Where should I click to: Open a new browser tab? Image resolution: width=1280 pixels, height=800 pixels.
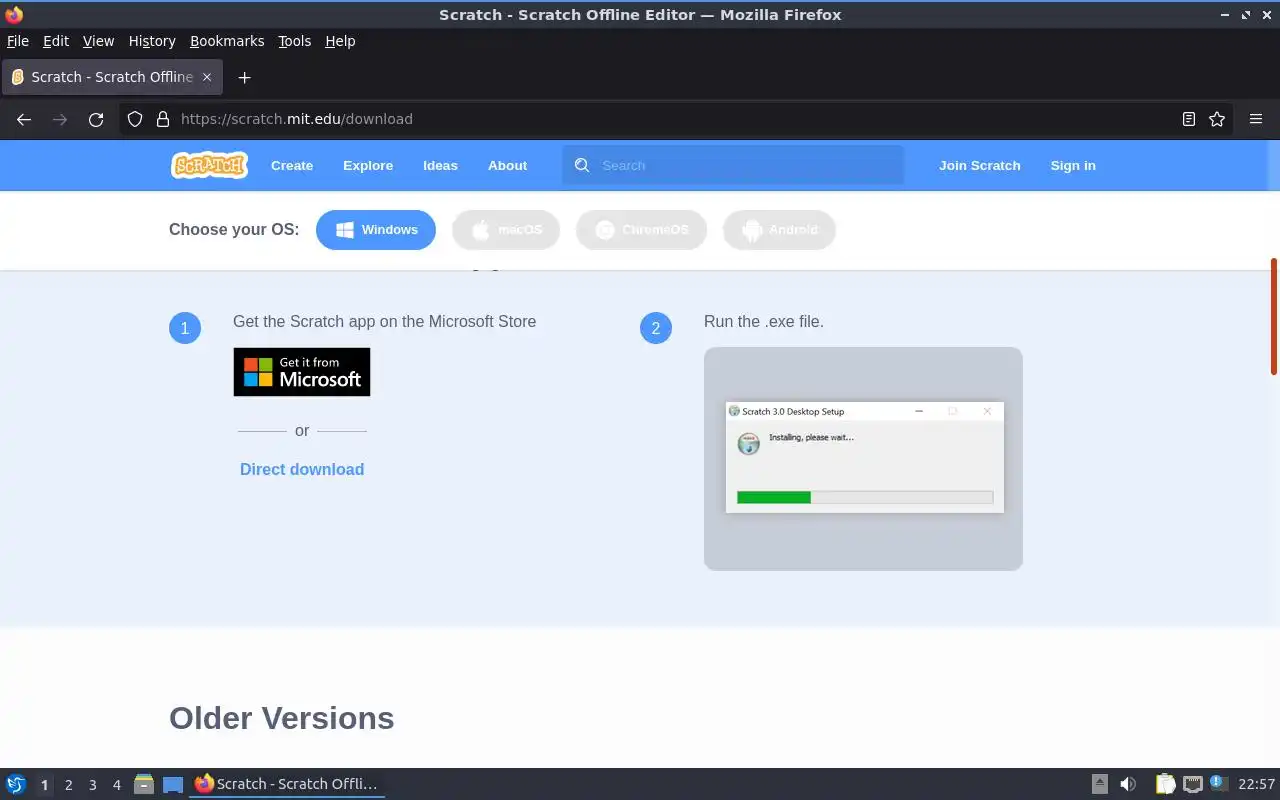[244, 77]
